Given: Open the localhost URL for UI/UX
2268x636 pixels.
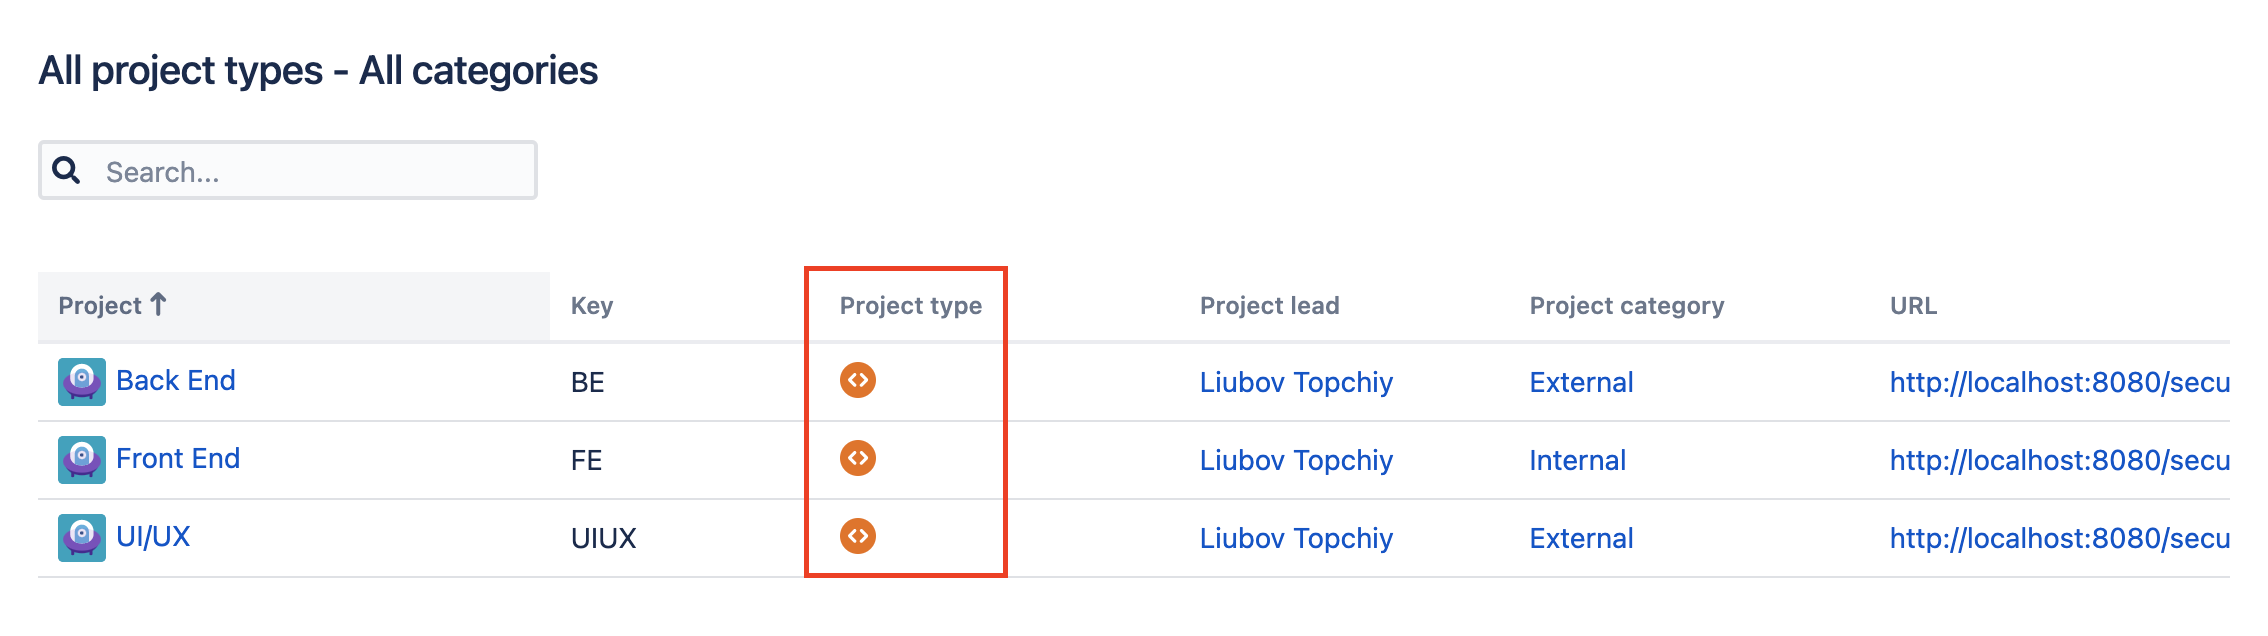Looking at the screenshot, I should coord(2059,539).
